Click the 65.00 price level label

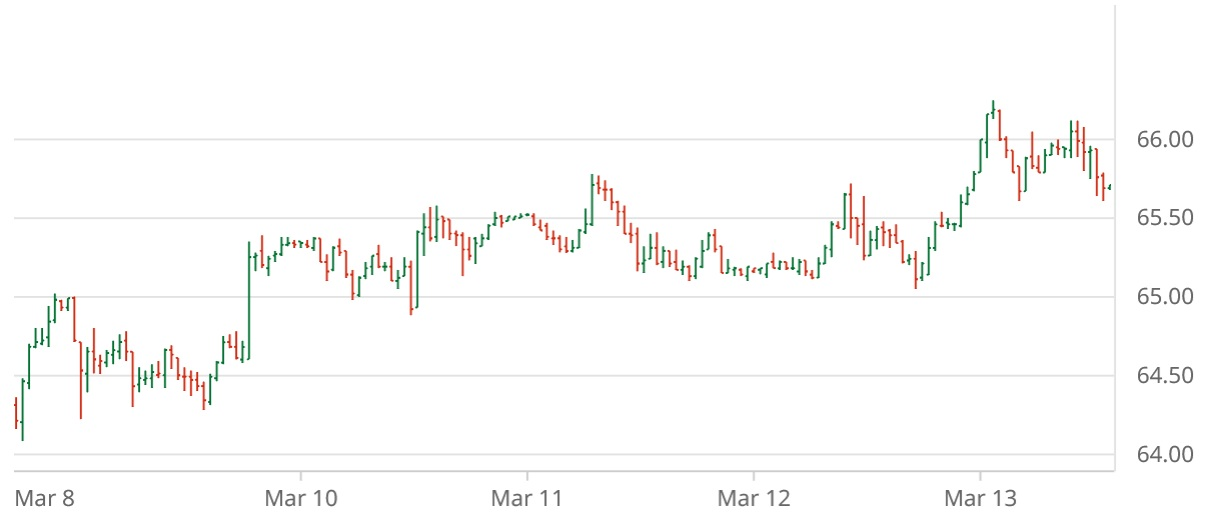click(x=1165, y=297)
